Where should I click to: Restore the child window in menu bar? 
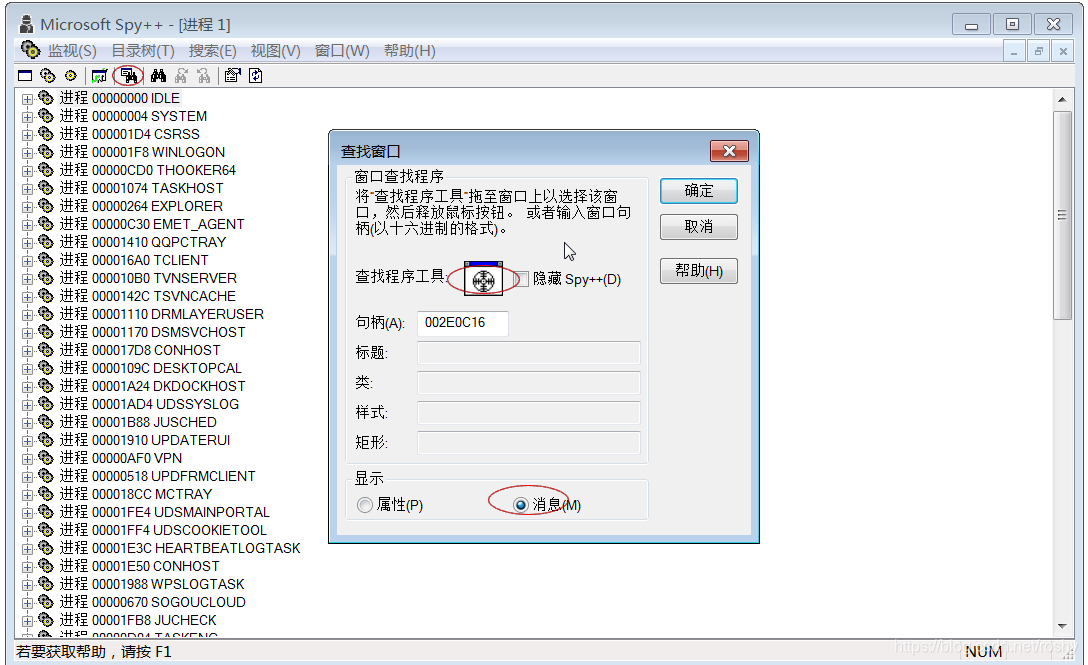(1039, 51)
